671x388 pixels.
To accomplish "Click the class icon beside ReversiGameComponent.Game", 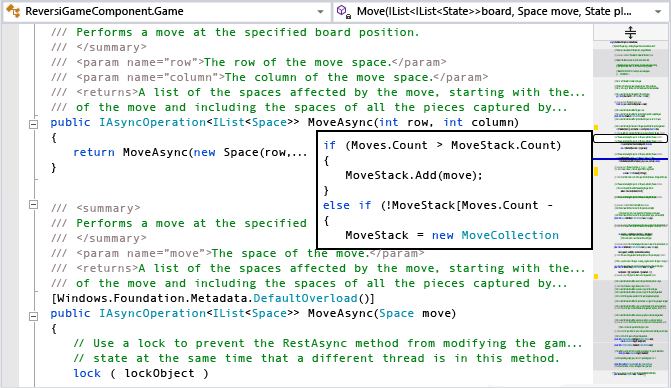I will pyautogui.click(x=13, y=11).
